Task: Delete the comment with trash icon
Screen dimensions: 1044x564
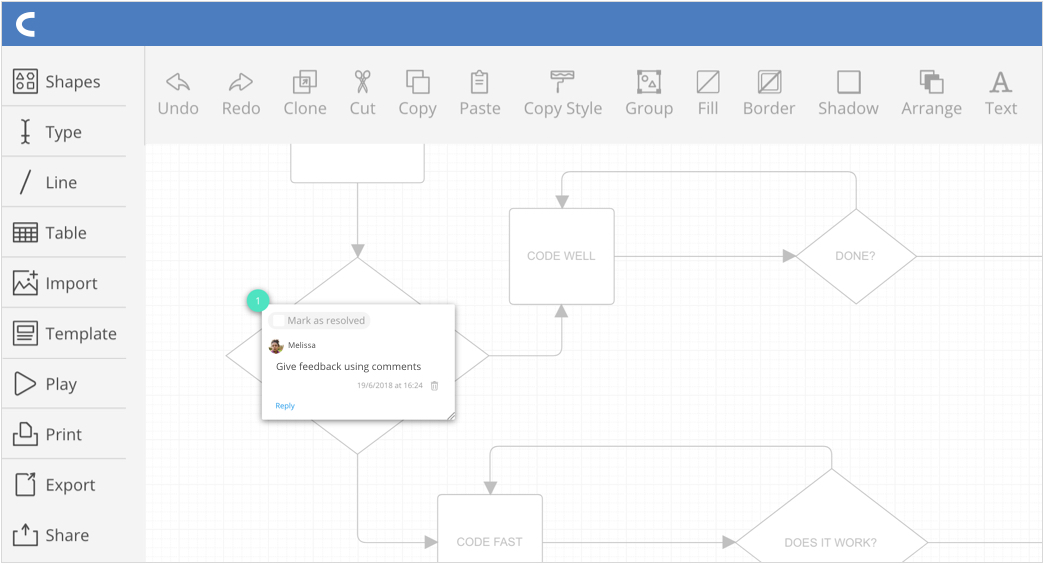Action: pos(434,385)
